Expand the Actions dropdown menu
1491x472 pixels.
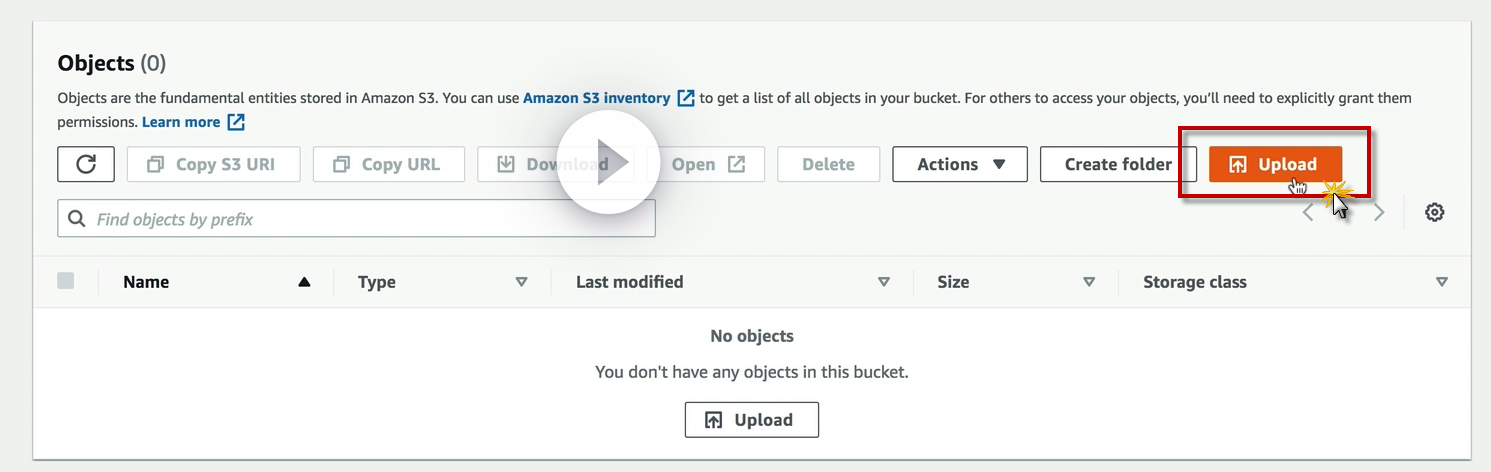[959, 164]
